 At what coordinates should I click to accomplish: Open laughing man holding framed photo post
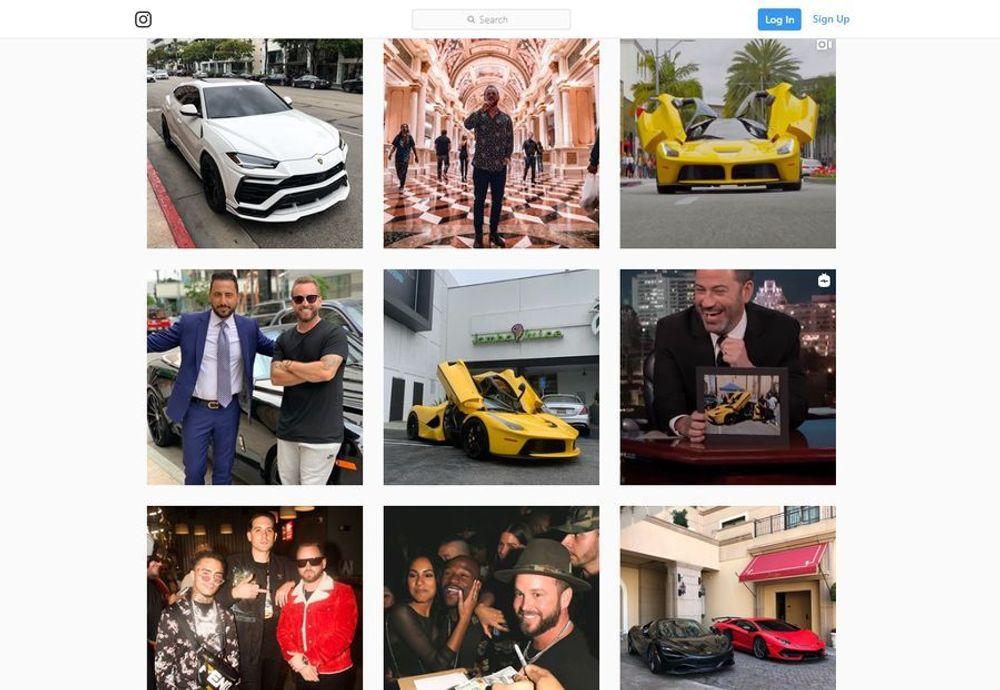728,377
